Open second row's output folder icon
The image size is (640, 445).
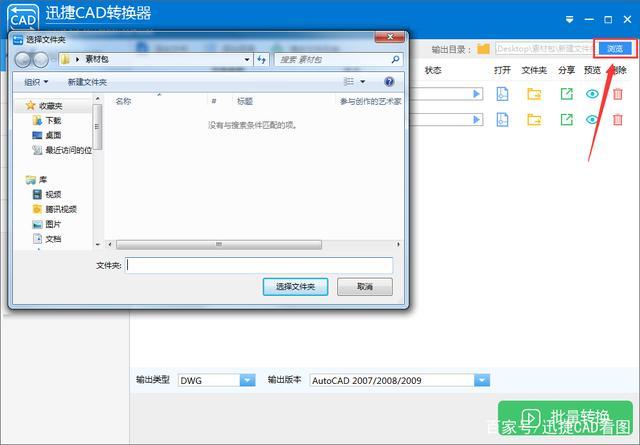tap(534, 120)
